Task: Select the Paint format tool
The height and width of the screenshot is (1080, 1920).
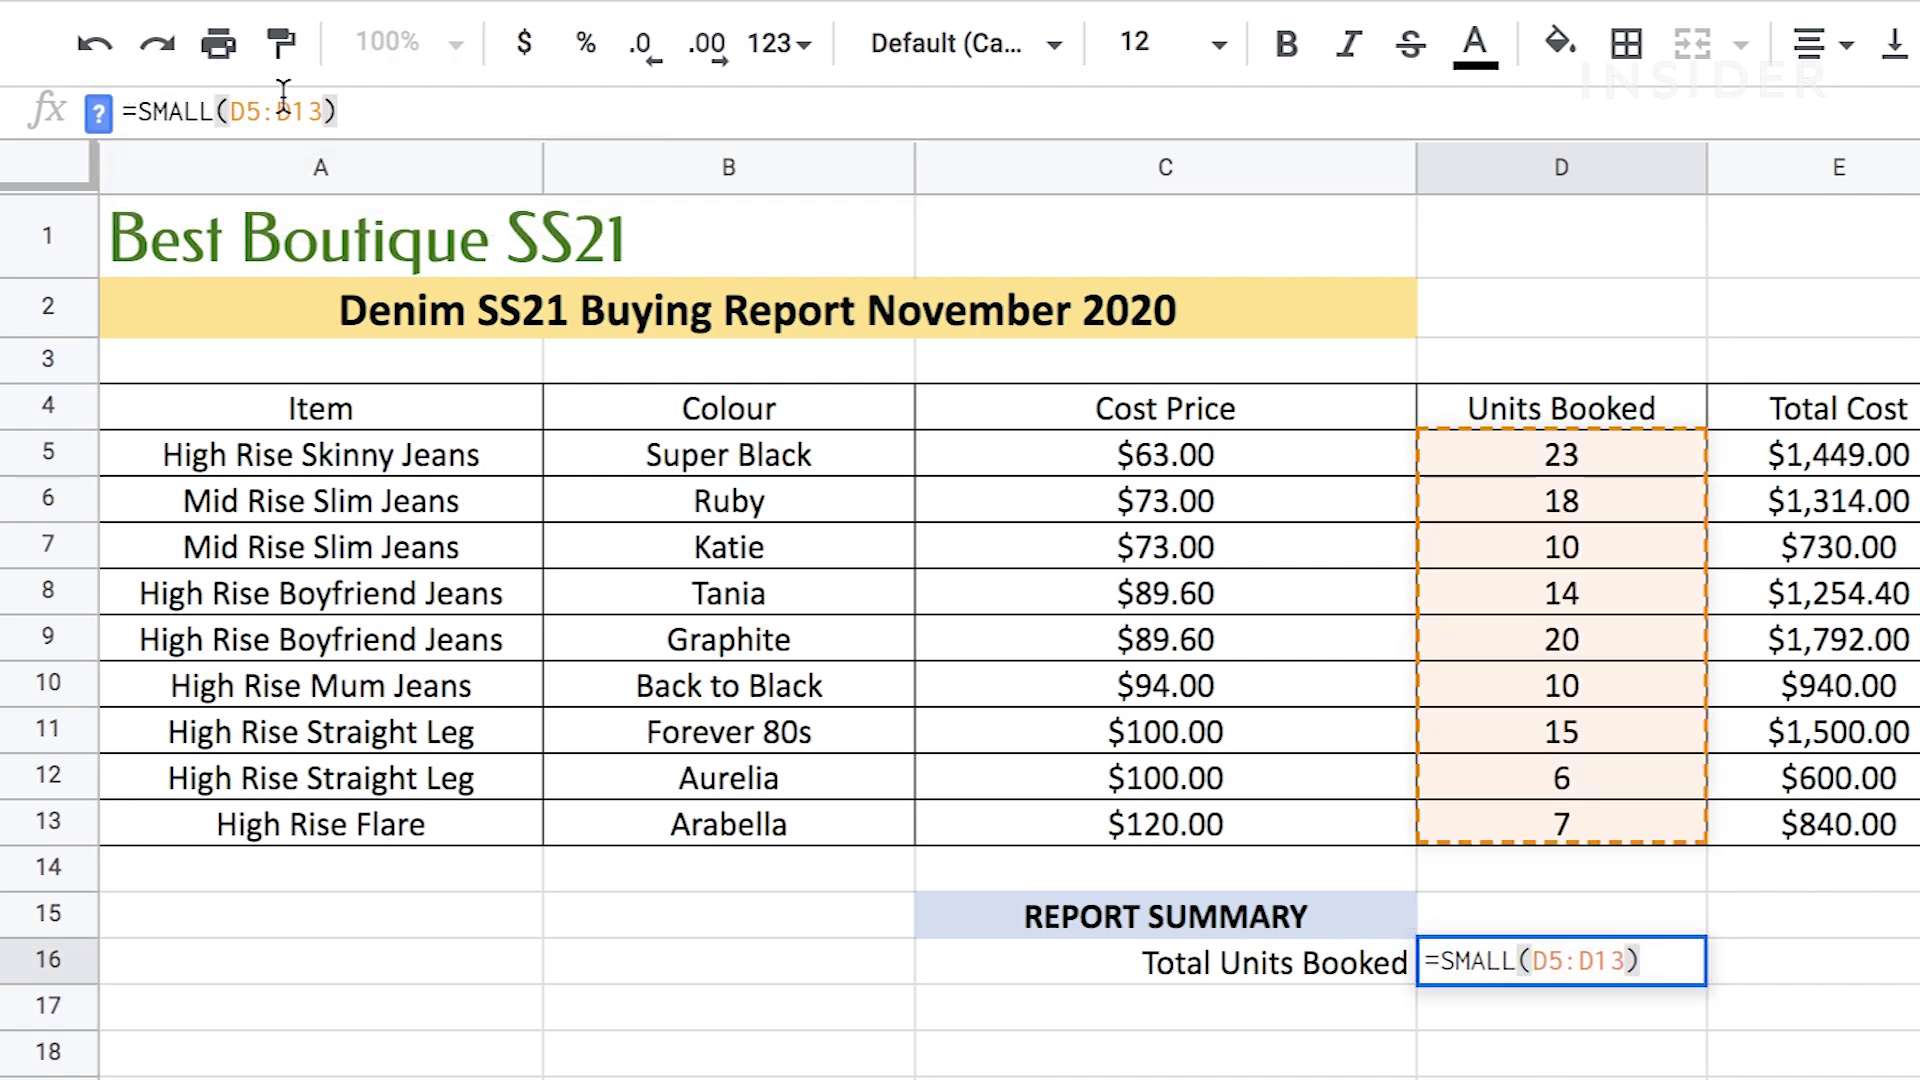Action: tap(282, 44)
